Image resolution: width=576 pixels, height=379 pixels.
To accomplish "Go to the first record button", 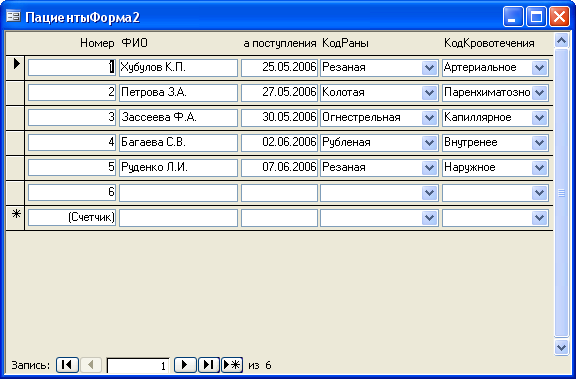I will (67, 365).
